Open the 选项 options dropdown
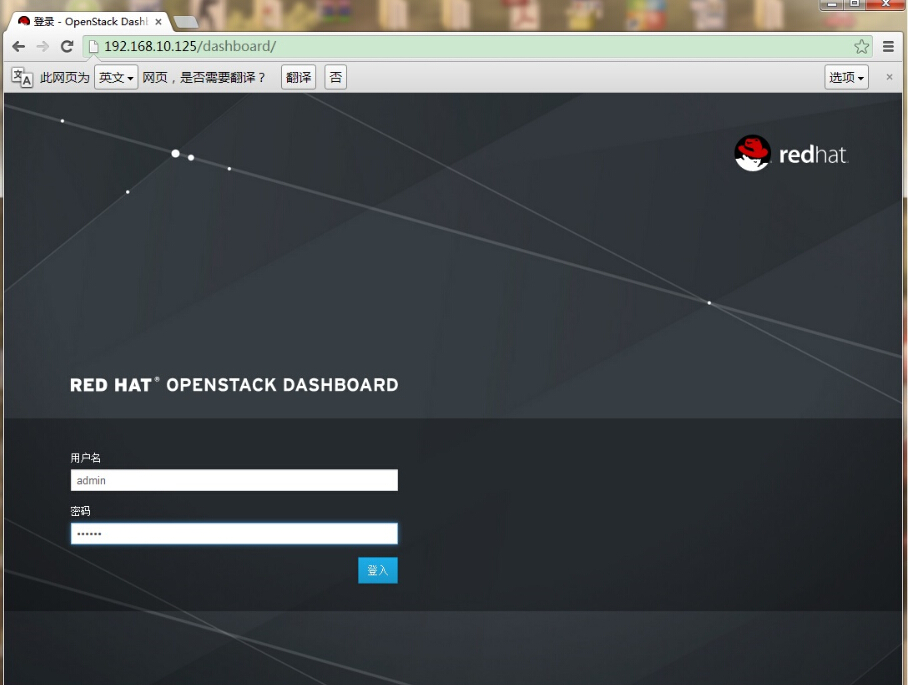The height and width of the screenshot is (685, 908). (x=846, y=77)
